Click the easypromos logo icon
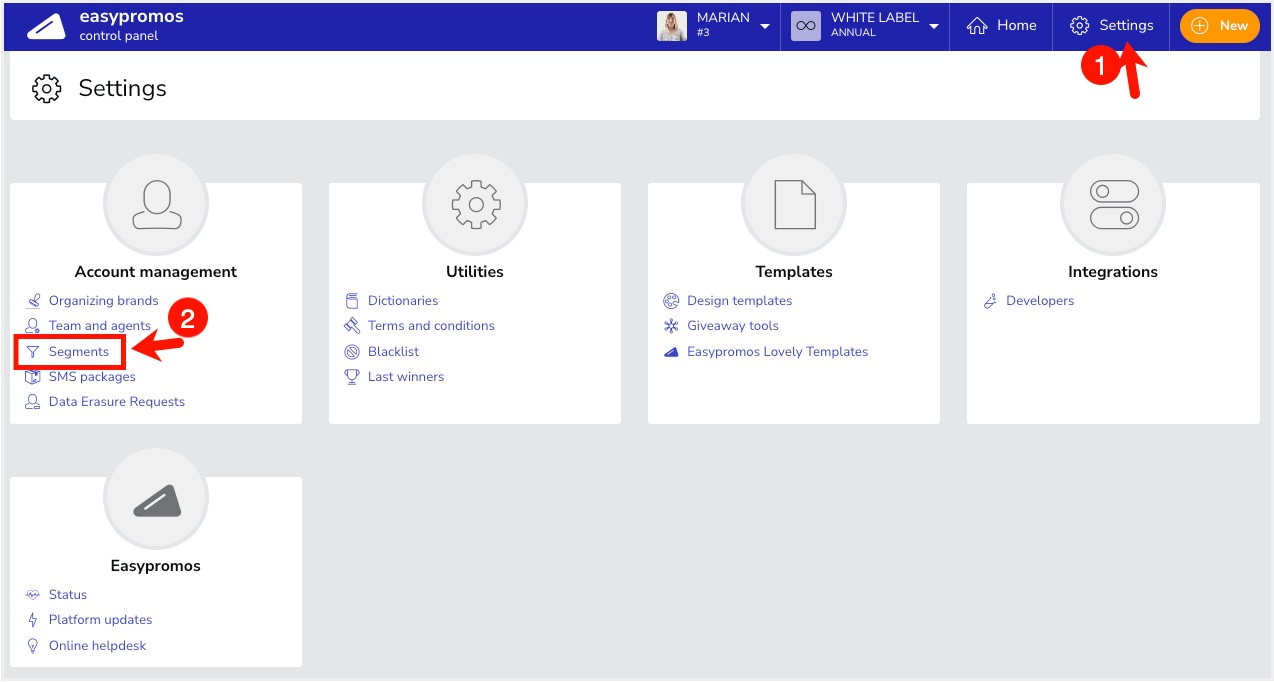 click(46, 27)
